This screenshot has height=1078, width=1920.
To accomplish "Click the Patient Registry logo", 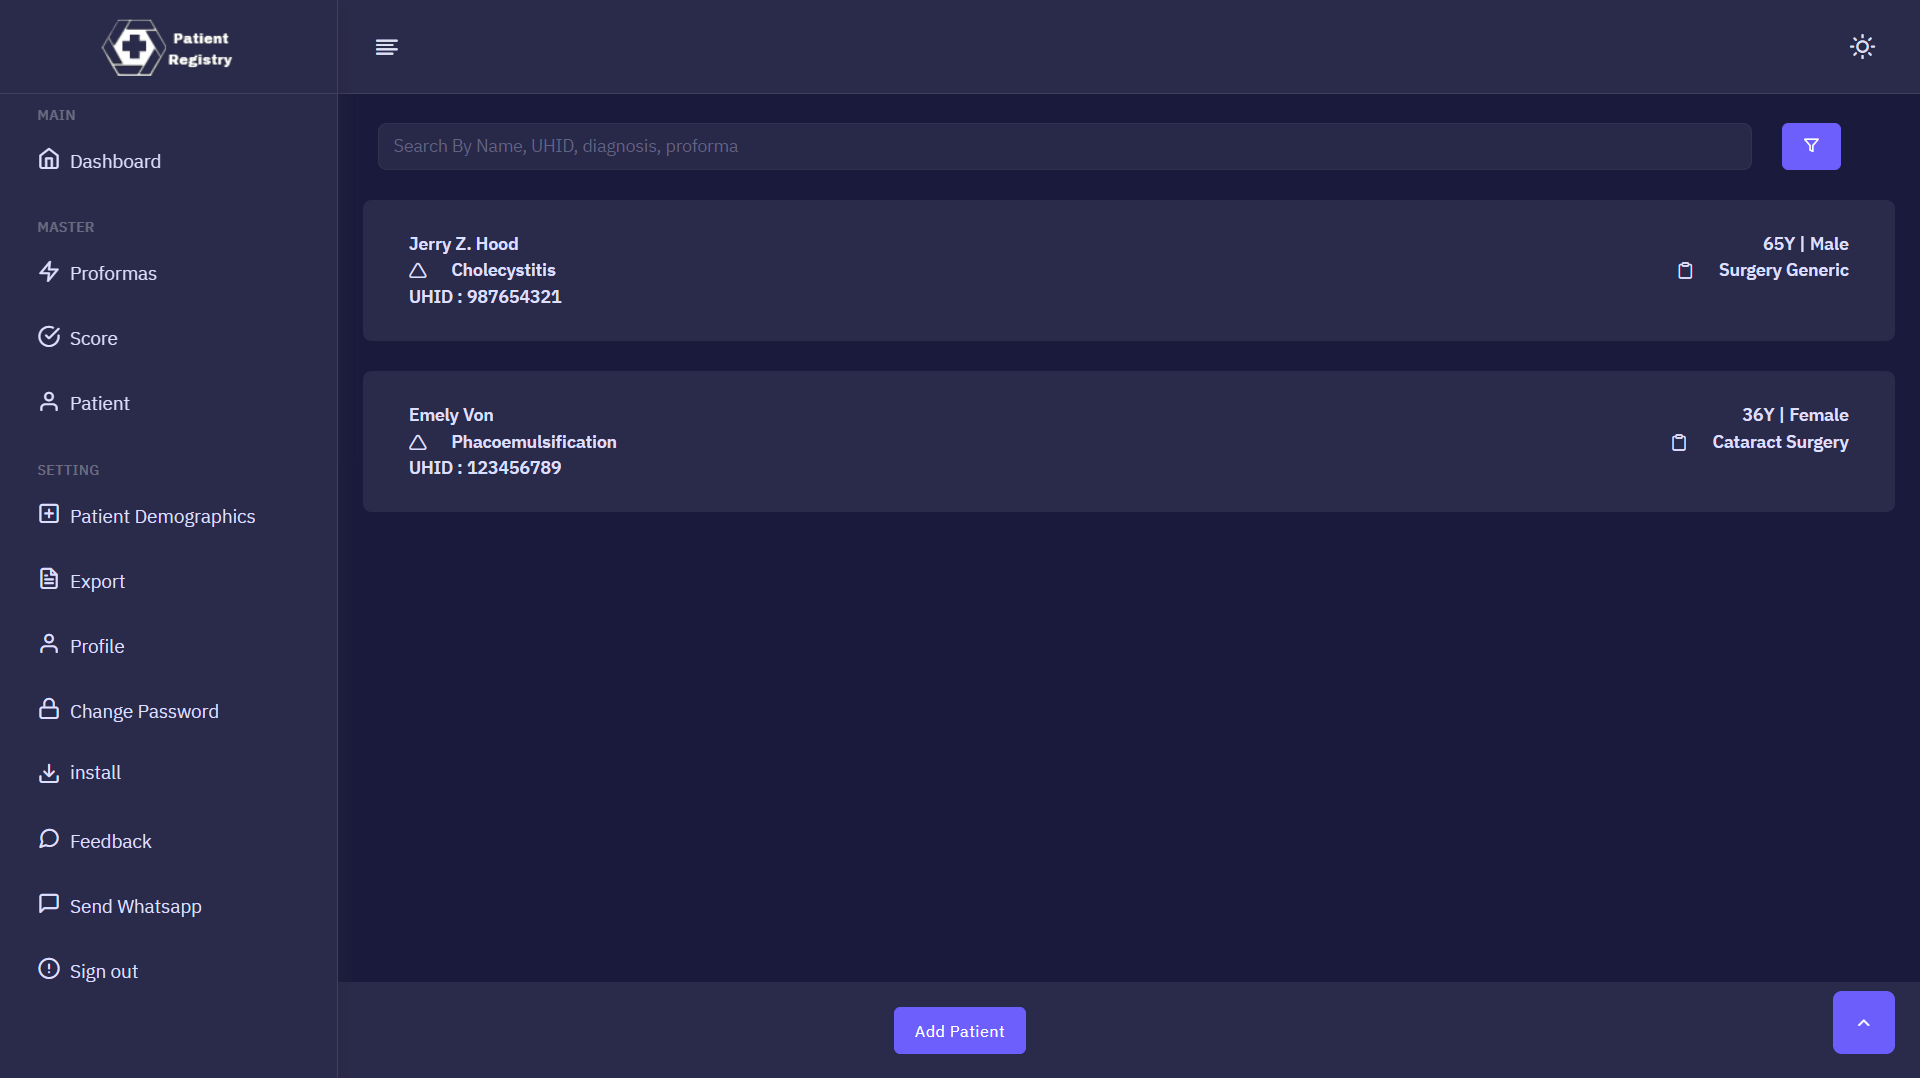I will click(x=167, y=48).
